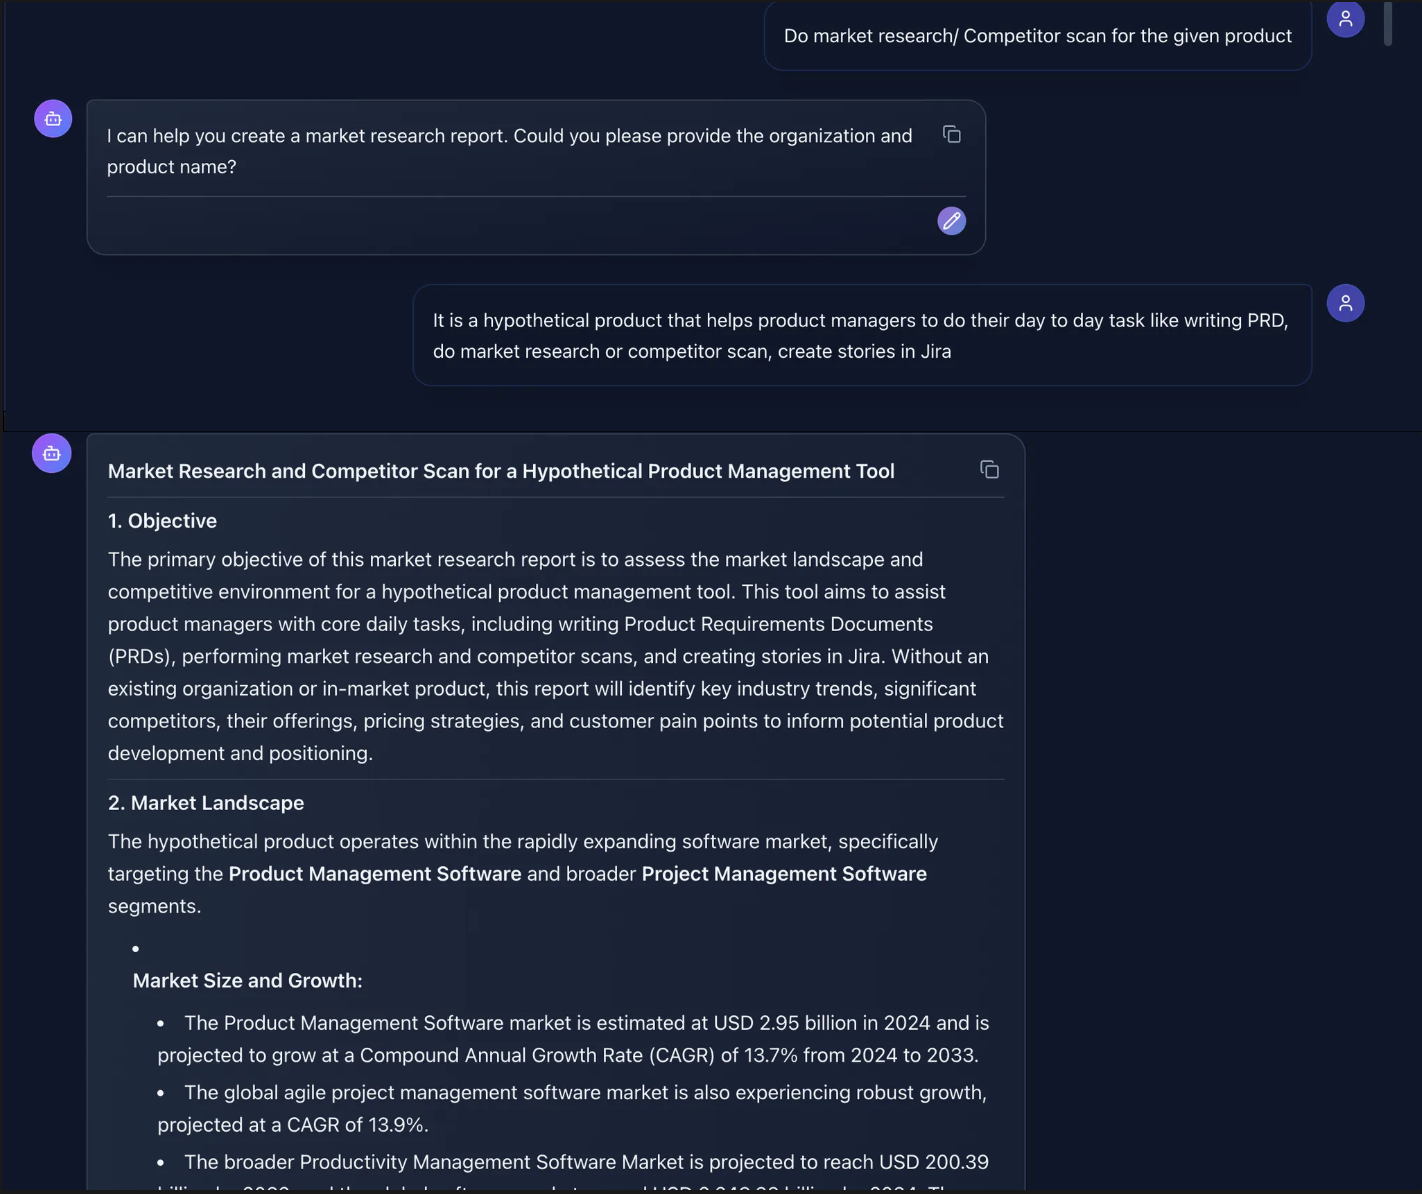Click the "Market Size and Growth:" subheading

point(247,981)
